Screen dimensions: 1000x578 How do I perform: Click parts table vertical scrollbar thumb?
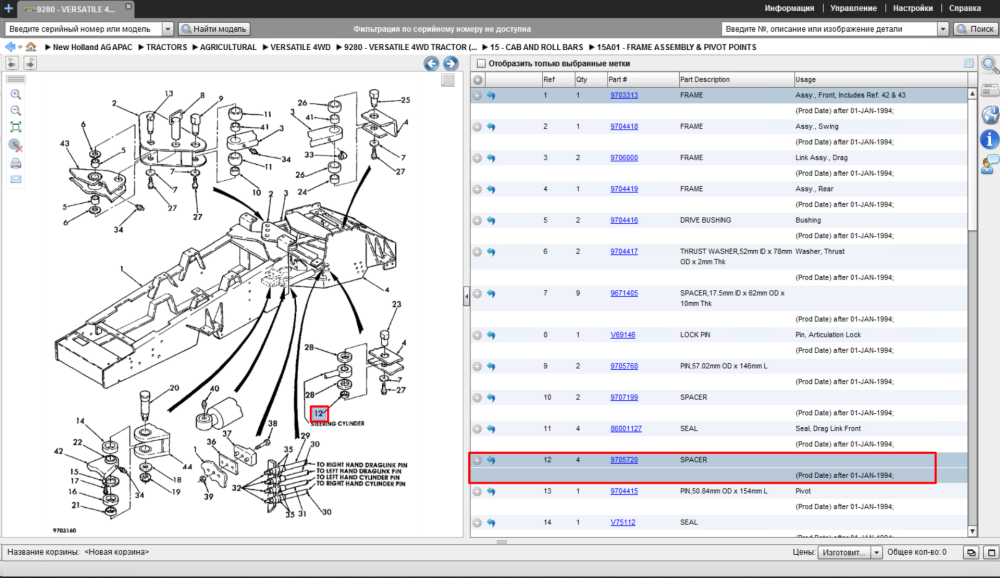[x=972, y=165]
